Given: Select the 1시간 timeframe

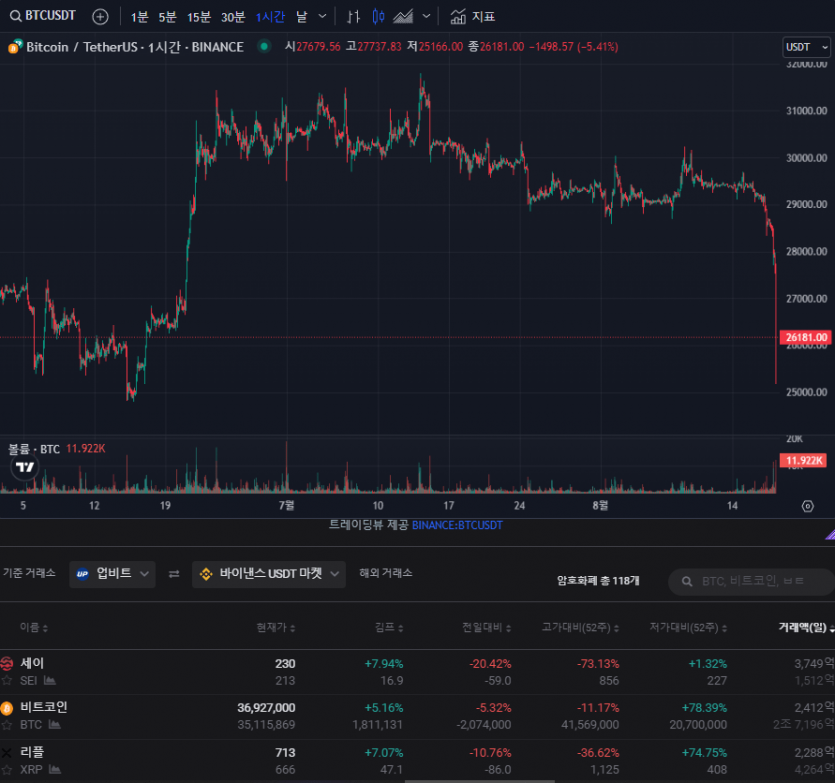Looking at the screenshot, I should [x=270, y=16].
